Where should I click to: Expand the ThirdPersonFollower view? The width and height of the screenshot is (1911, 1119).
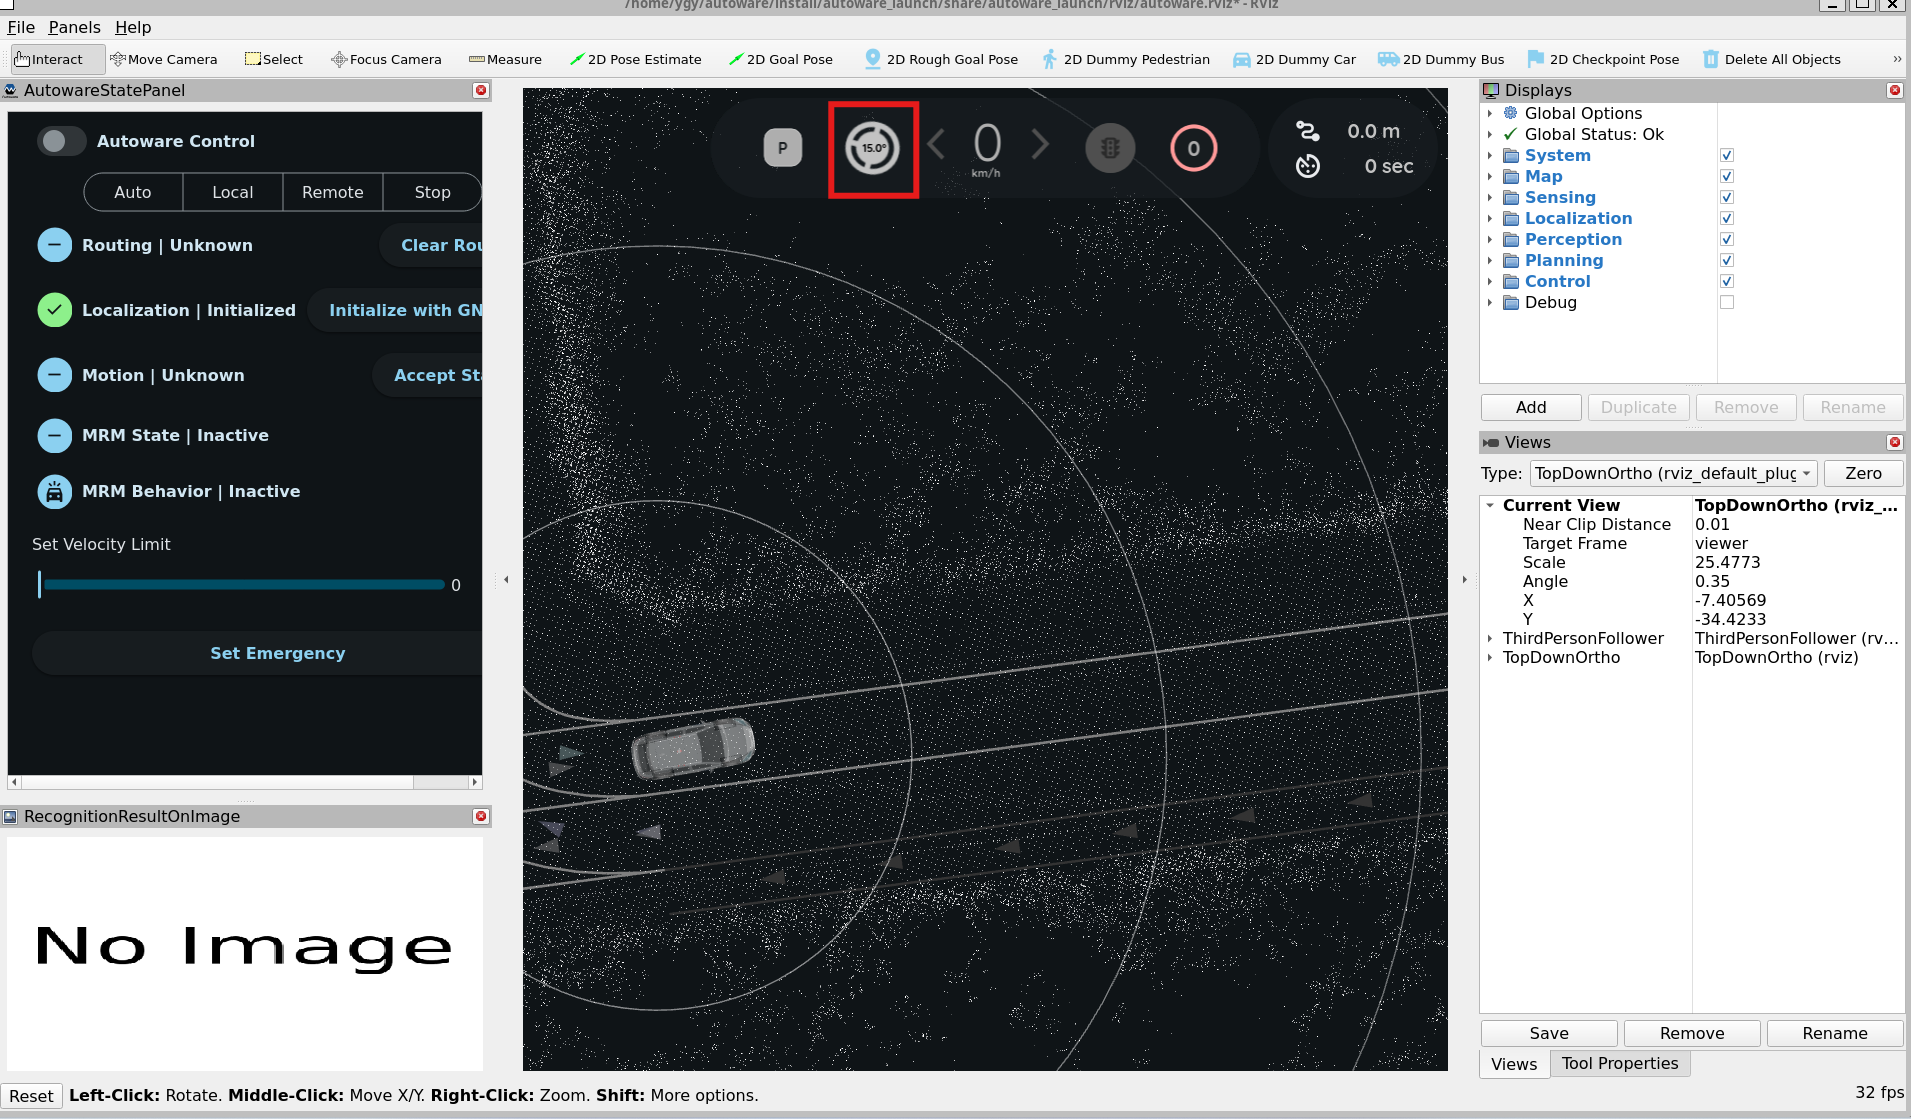click(x=1490, y=638)
